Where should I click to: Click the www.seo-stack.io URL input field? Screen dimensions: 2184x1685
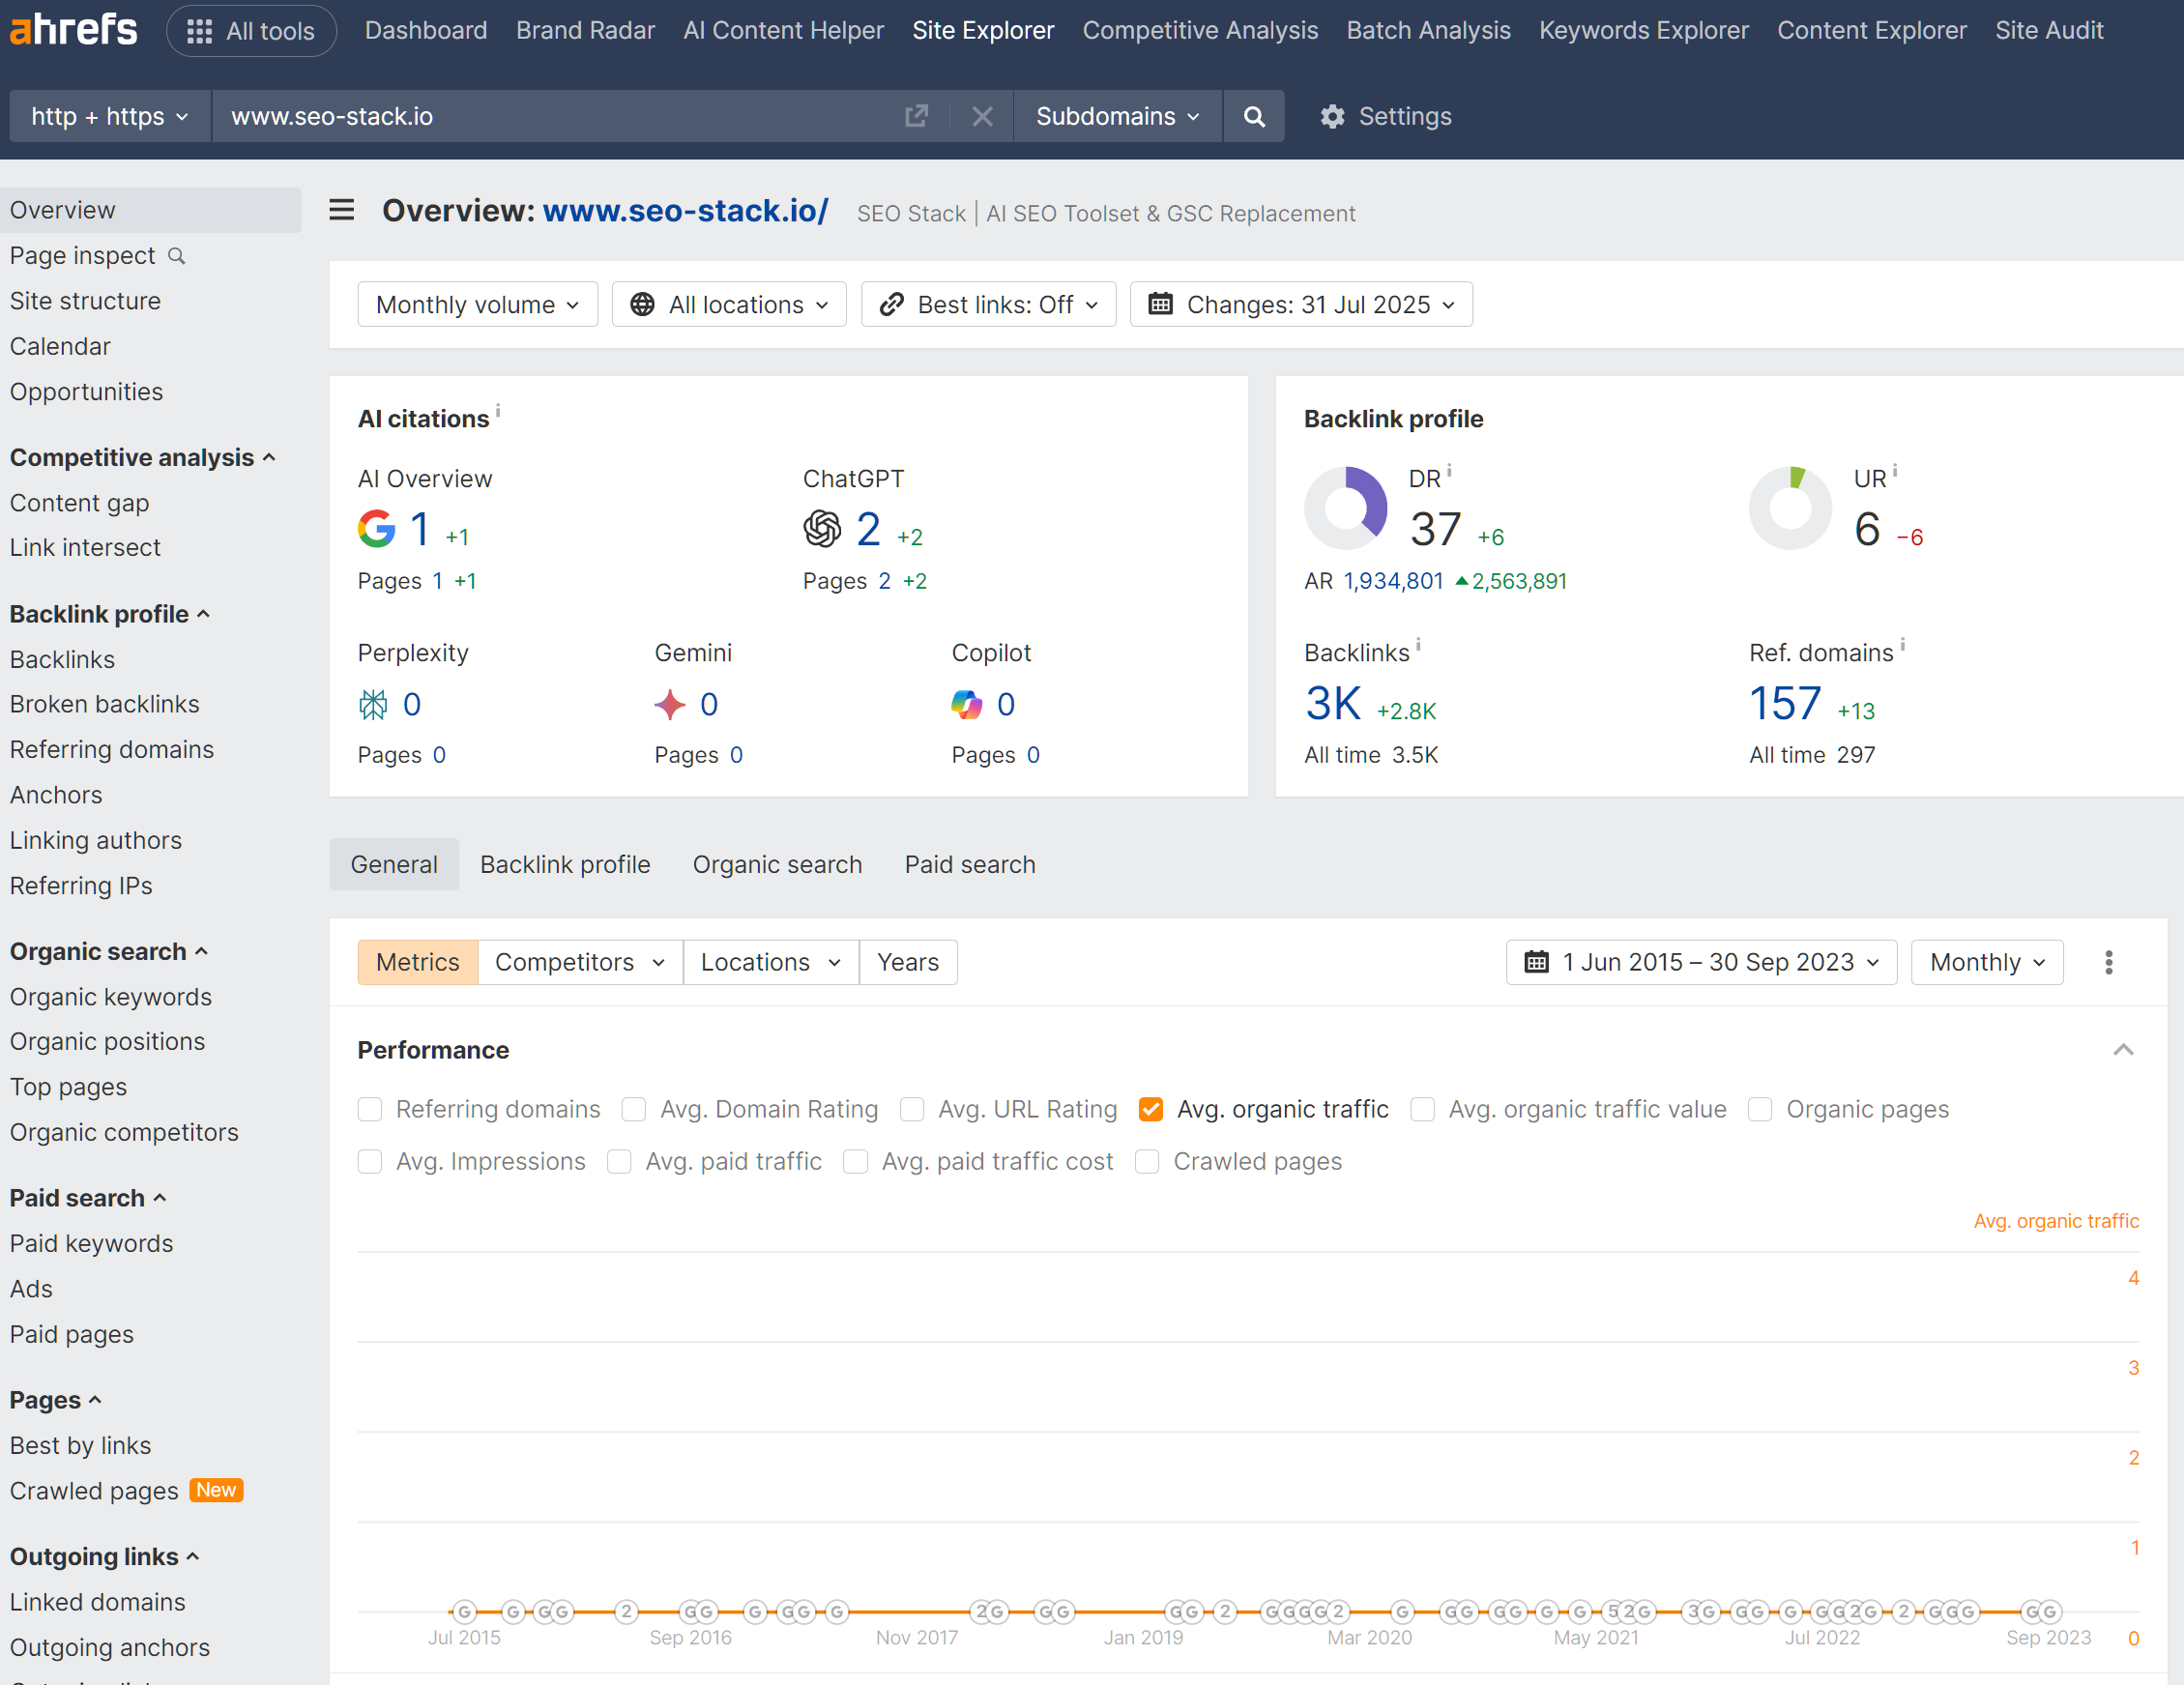click(560, 116)
